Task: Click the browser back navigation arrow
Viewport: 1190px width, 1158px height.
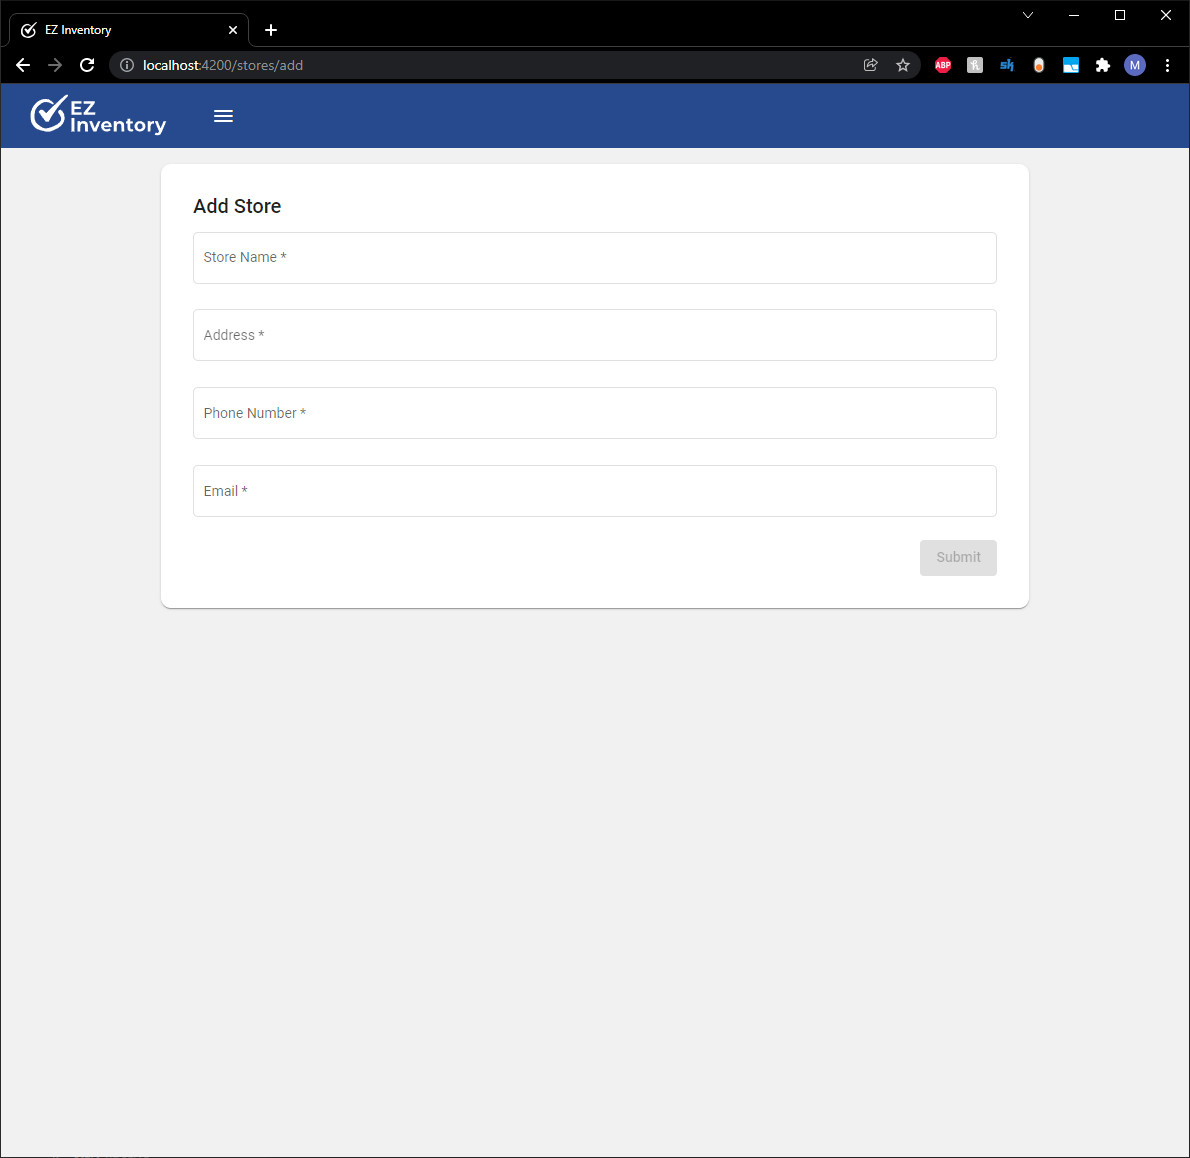Action: (x=22, y=65)
